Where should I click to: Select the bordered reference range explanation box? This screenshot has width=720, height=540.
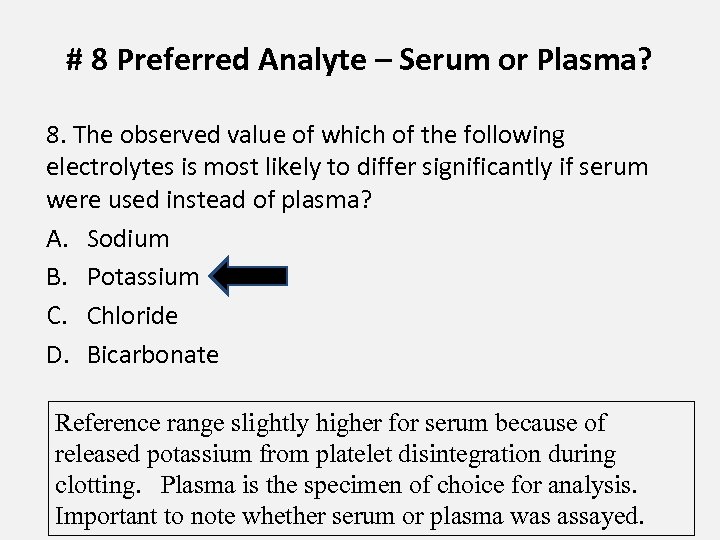click(x=357, y=469)
